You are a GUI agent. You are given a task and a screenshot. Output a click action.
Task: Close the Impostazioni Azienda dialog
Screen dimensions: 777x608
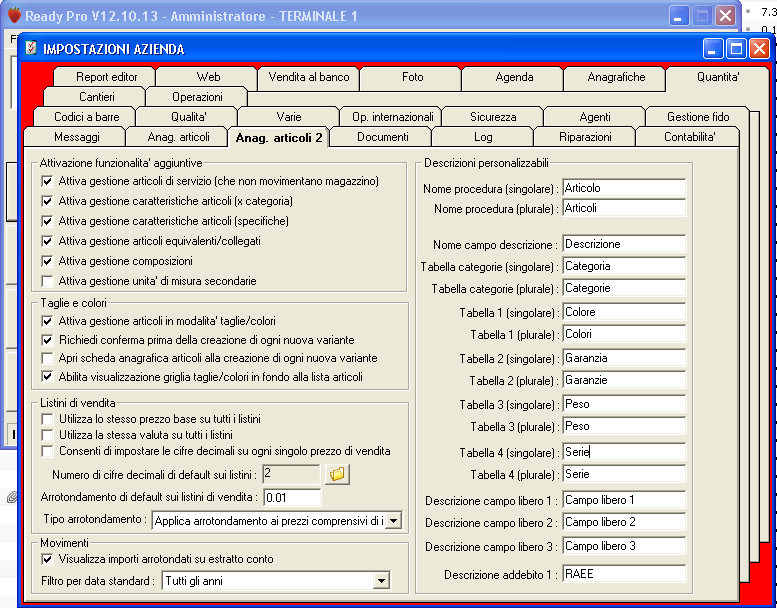tap(759, 49)
